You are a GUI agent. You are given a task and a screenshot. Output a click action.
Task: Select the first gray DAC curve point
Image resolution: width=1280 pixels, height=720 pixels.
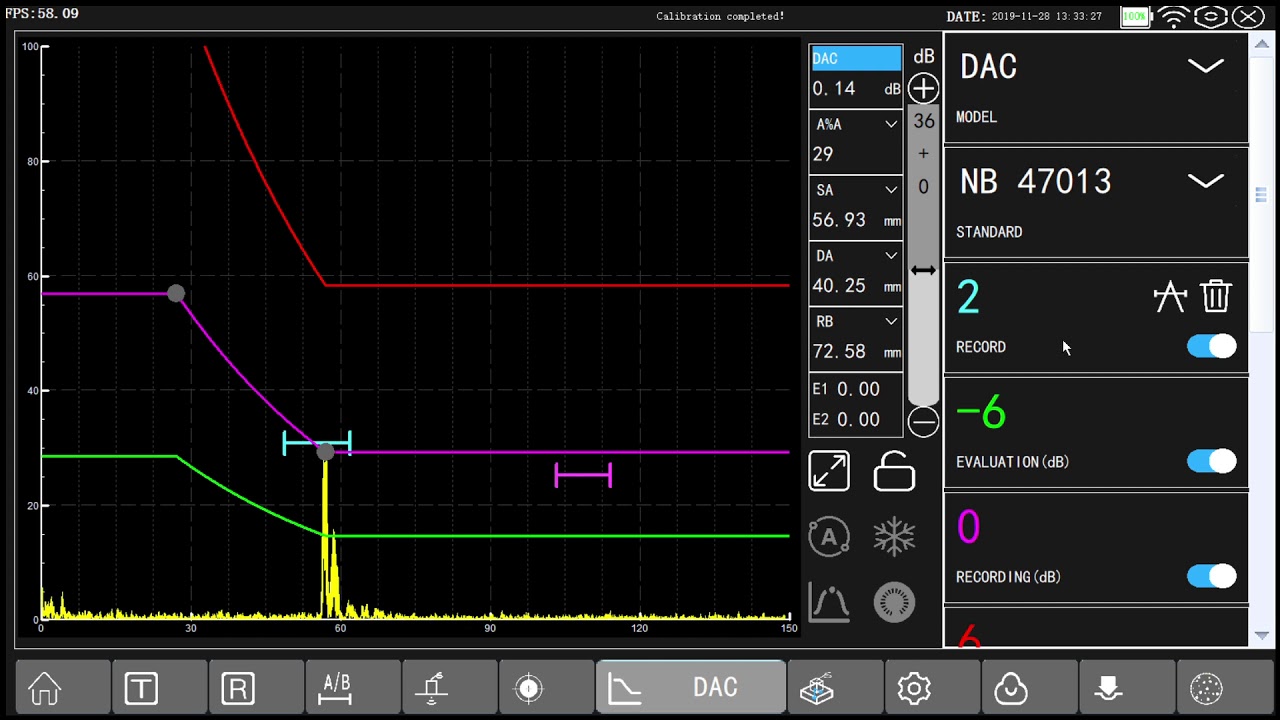[176, 293]
